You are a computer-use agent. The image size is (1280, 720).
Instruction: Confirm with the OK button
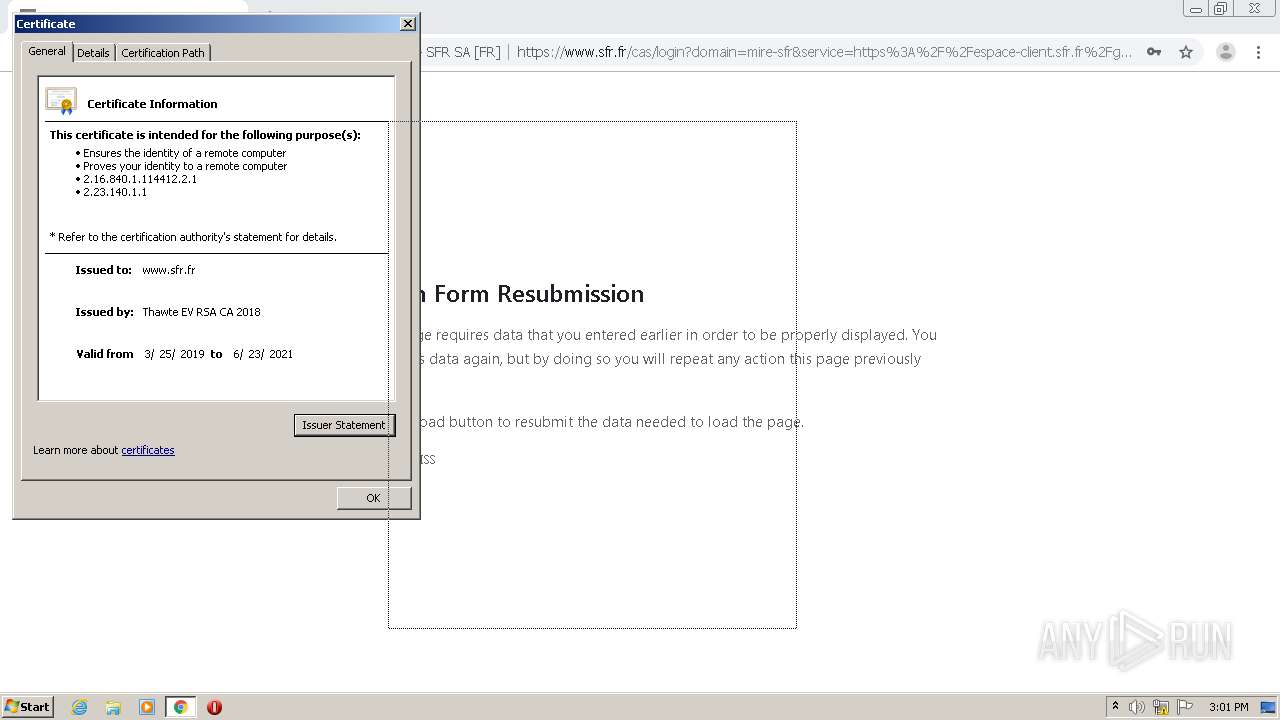(373, 498)
